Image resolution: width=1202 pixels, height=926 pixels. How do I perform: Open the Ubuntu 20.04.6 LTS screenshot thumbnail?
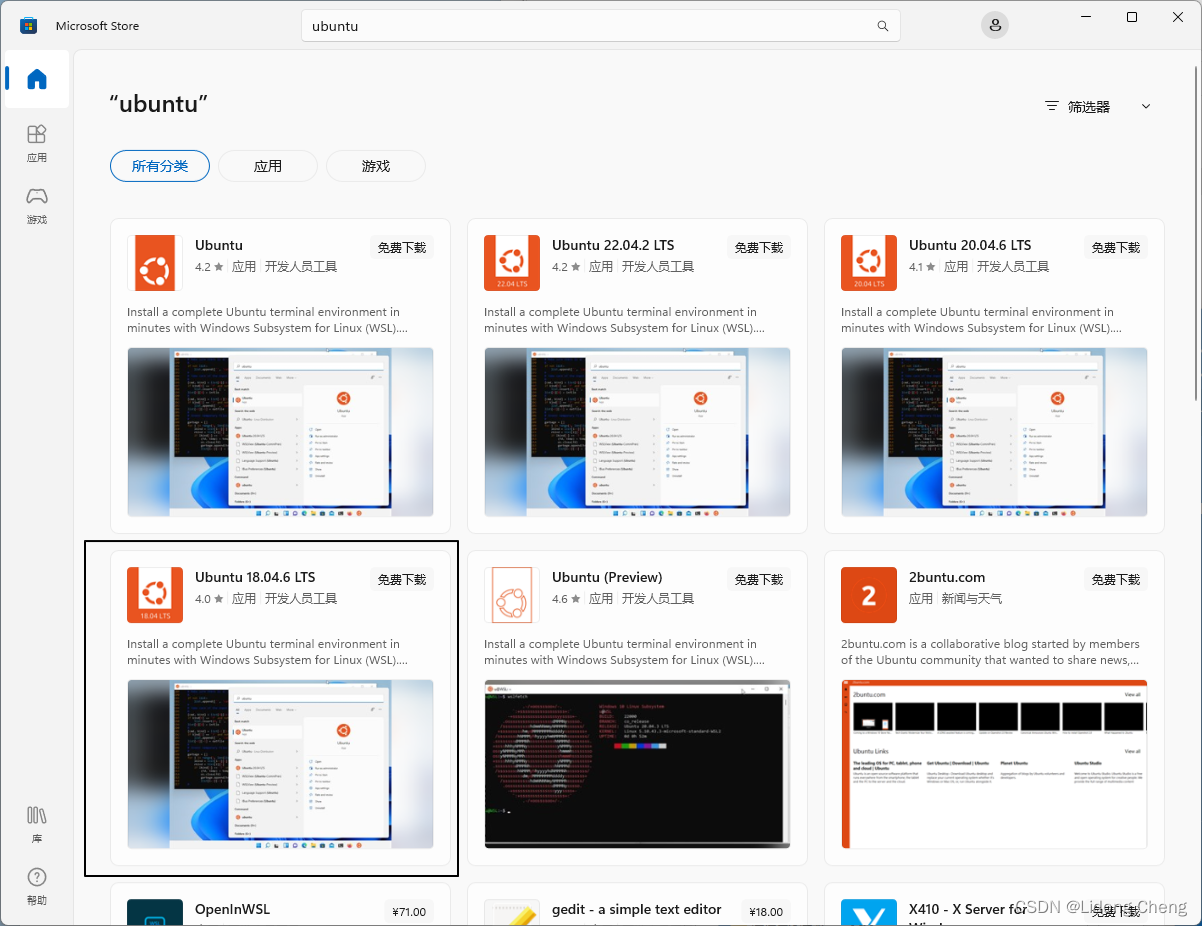tap(994, 432)
